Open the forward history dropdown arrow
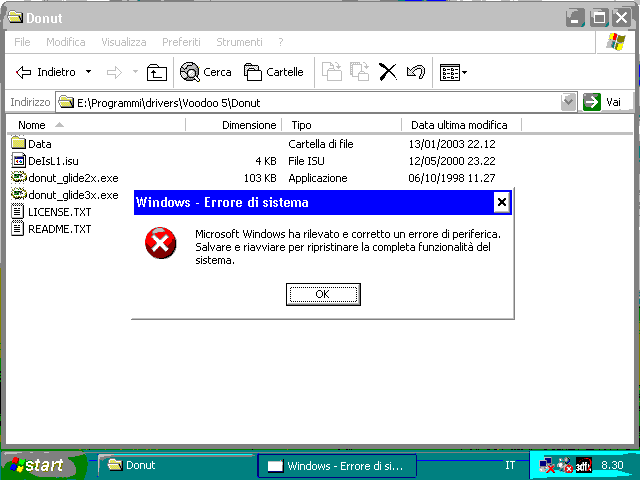This screenshot has width=640, height=480. pos(135,72)
